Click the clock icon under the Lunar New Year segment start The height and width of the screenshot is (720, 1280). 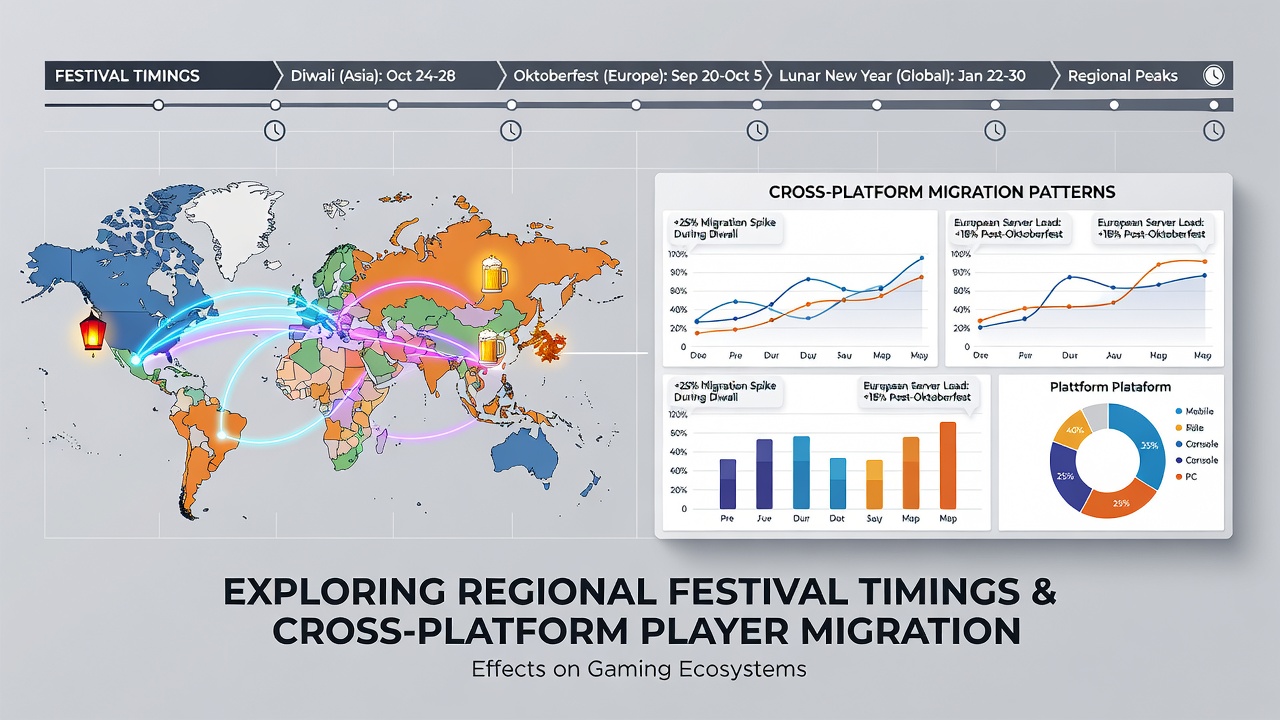click(x=757, y=130)
